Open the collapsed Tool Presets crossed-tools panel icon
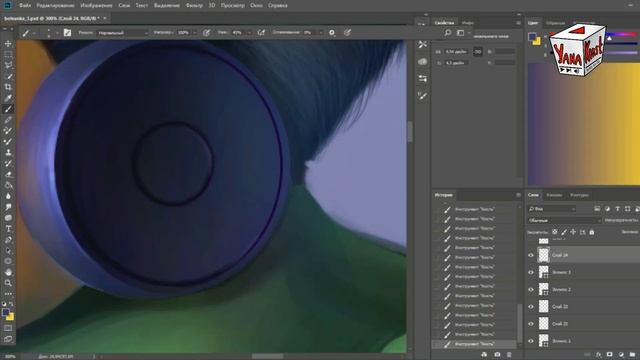This screenshot has height=360, width=640. (x=422, y=44)
